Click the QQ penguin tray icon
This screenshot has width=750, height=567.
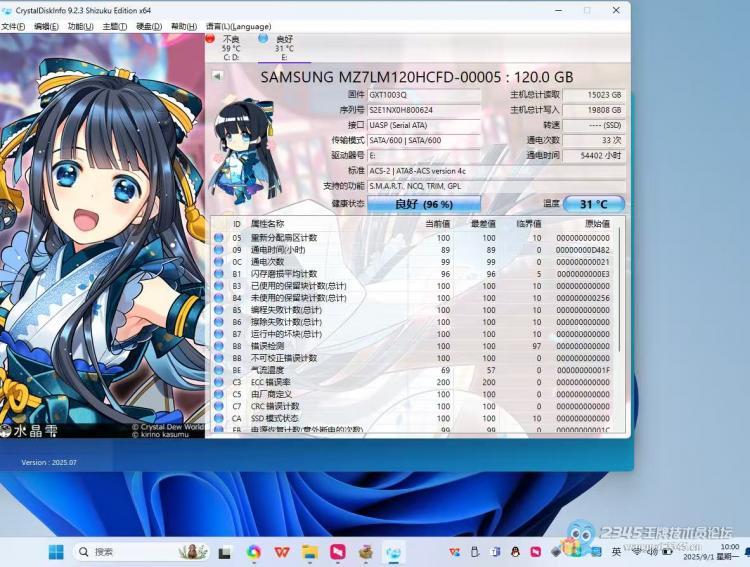516,552
